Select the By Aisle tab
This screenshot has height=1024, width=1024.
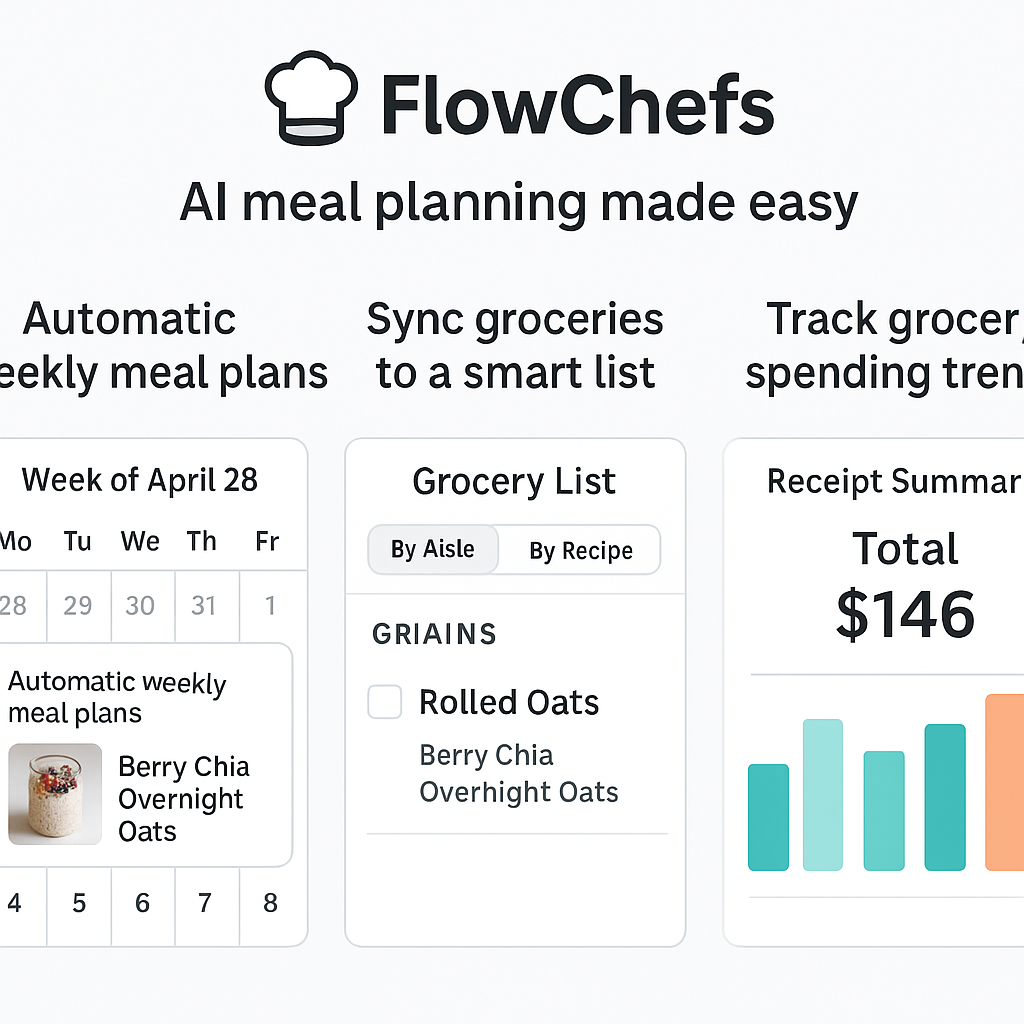[433, 549]
